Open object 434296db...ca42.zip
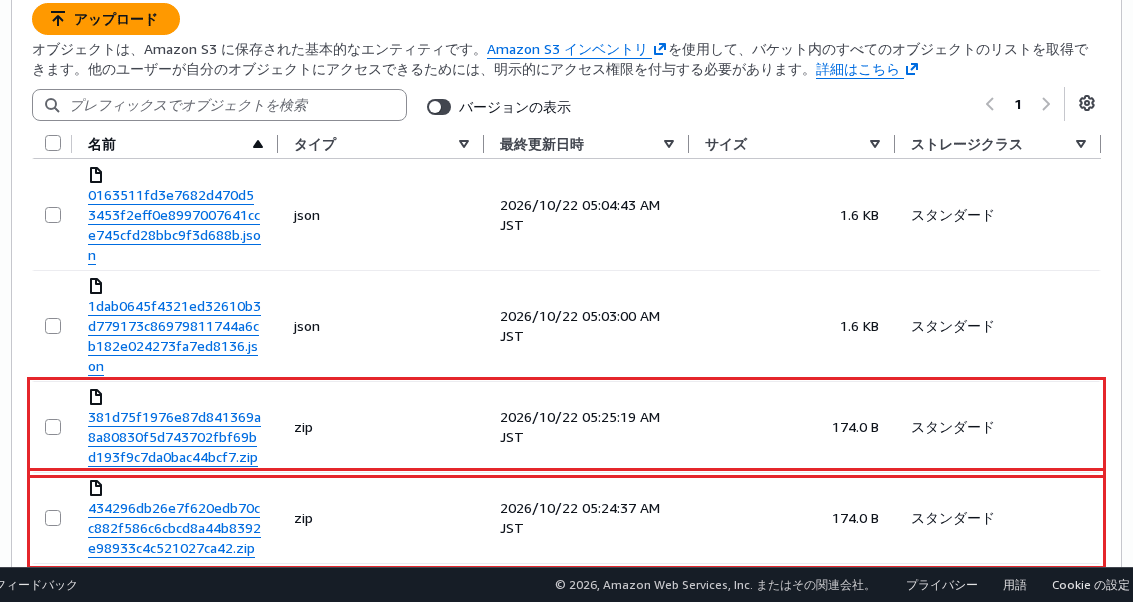Image resolution: width=1133 pixels, height=602 pixels. click(174, 528)
